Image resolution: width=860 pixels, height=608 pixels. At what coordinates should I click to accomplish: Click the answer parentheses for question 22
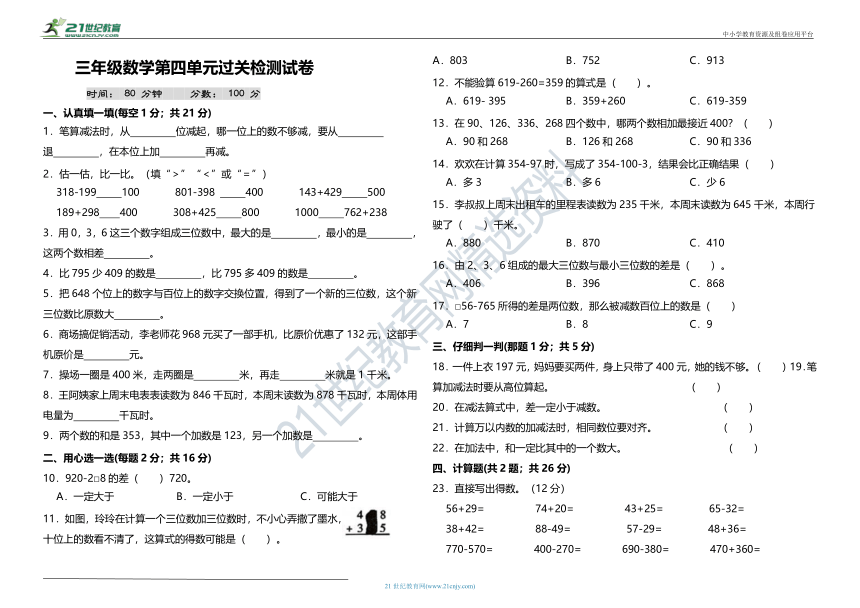(743, 448)
